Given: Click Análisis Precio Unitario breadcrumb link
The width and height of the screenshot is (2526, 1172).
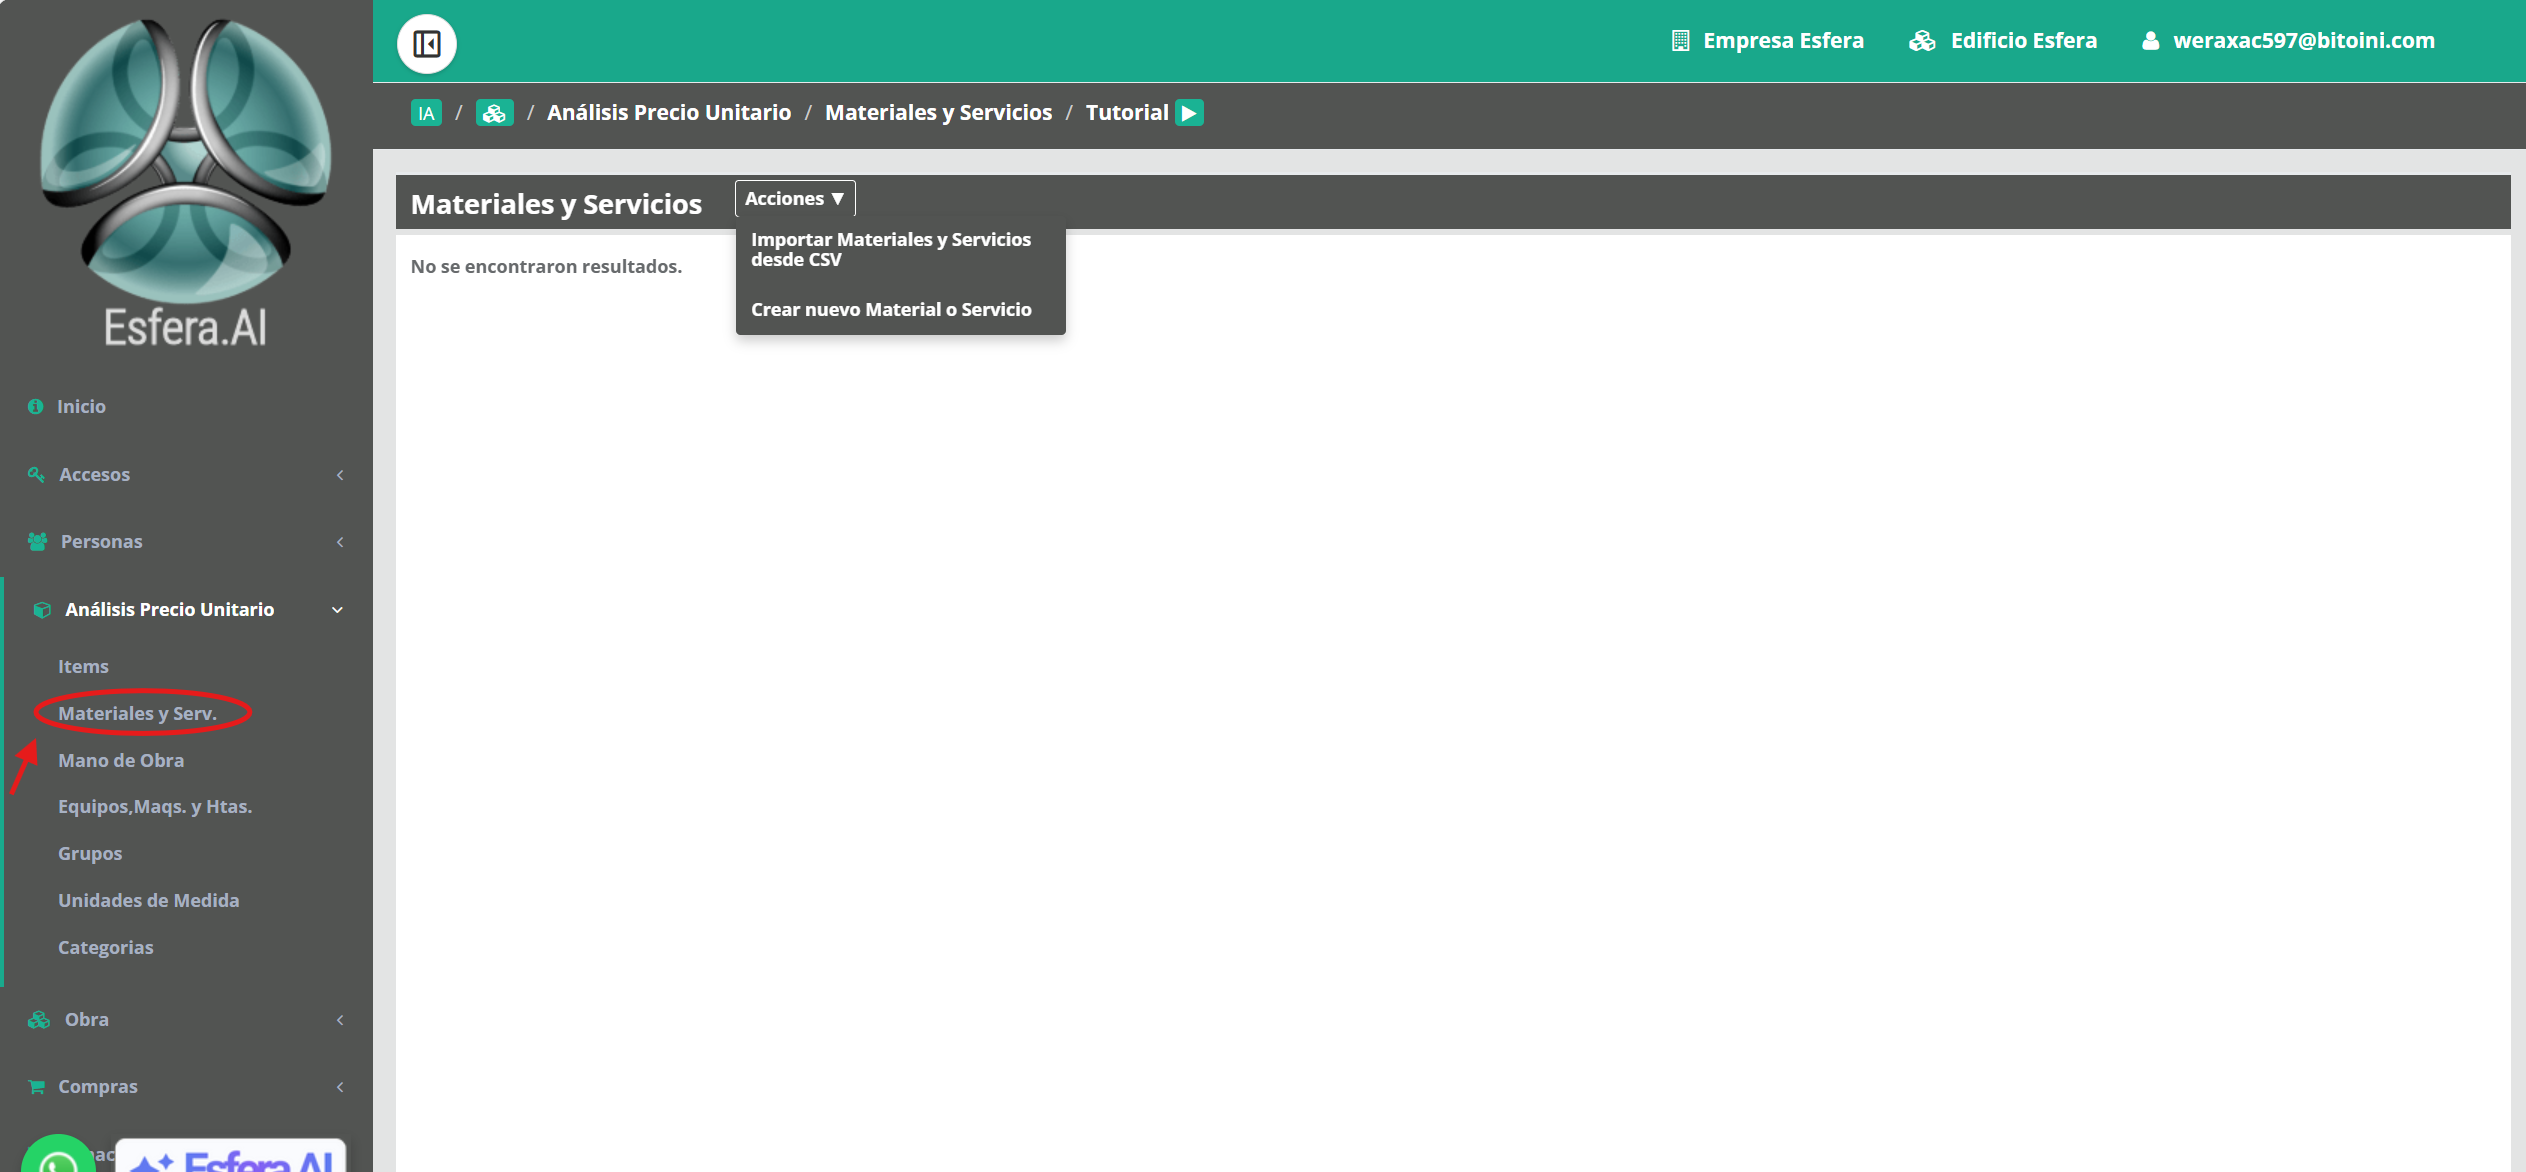Looking at the screenshot, I should tap(669, 113).
